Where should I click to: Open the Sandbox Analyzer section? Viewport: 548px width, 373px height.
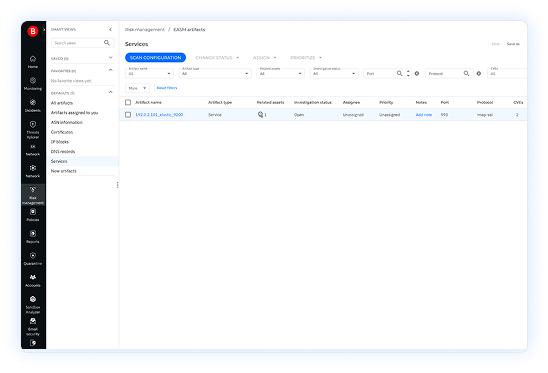[x=33, y=304]
